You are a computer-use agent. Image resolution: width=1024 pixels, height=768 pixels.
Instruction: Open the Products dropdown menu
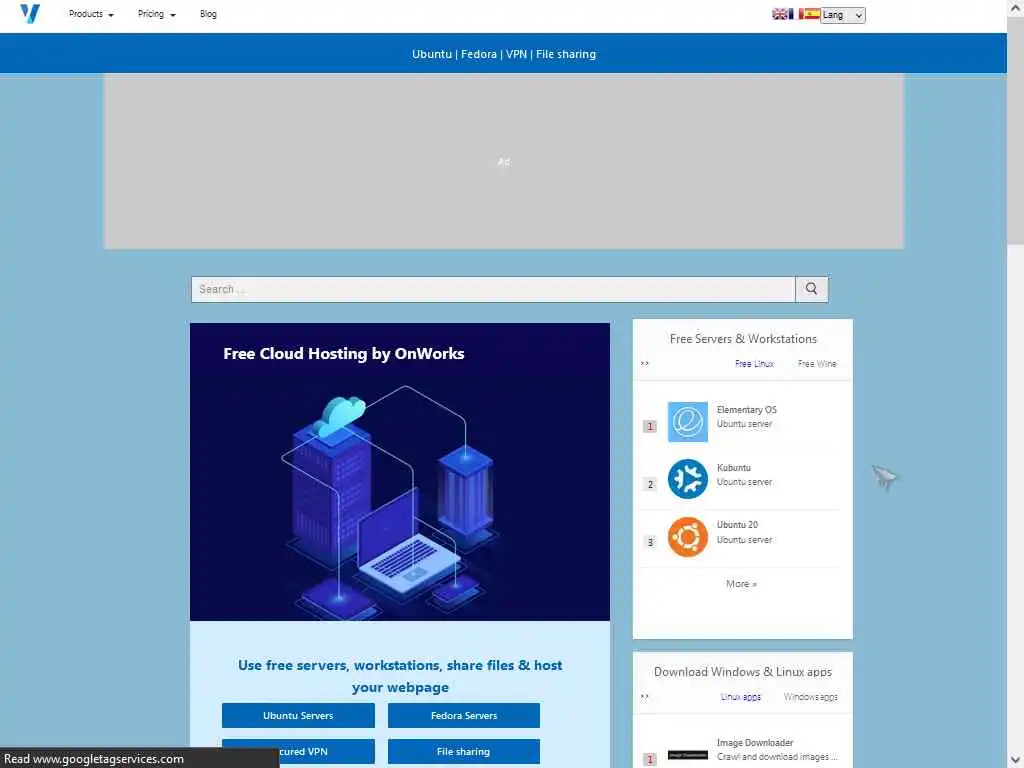pos(91,14)
